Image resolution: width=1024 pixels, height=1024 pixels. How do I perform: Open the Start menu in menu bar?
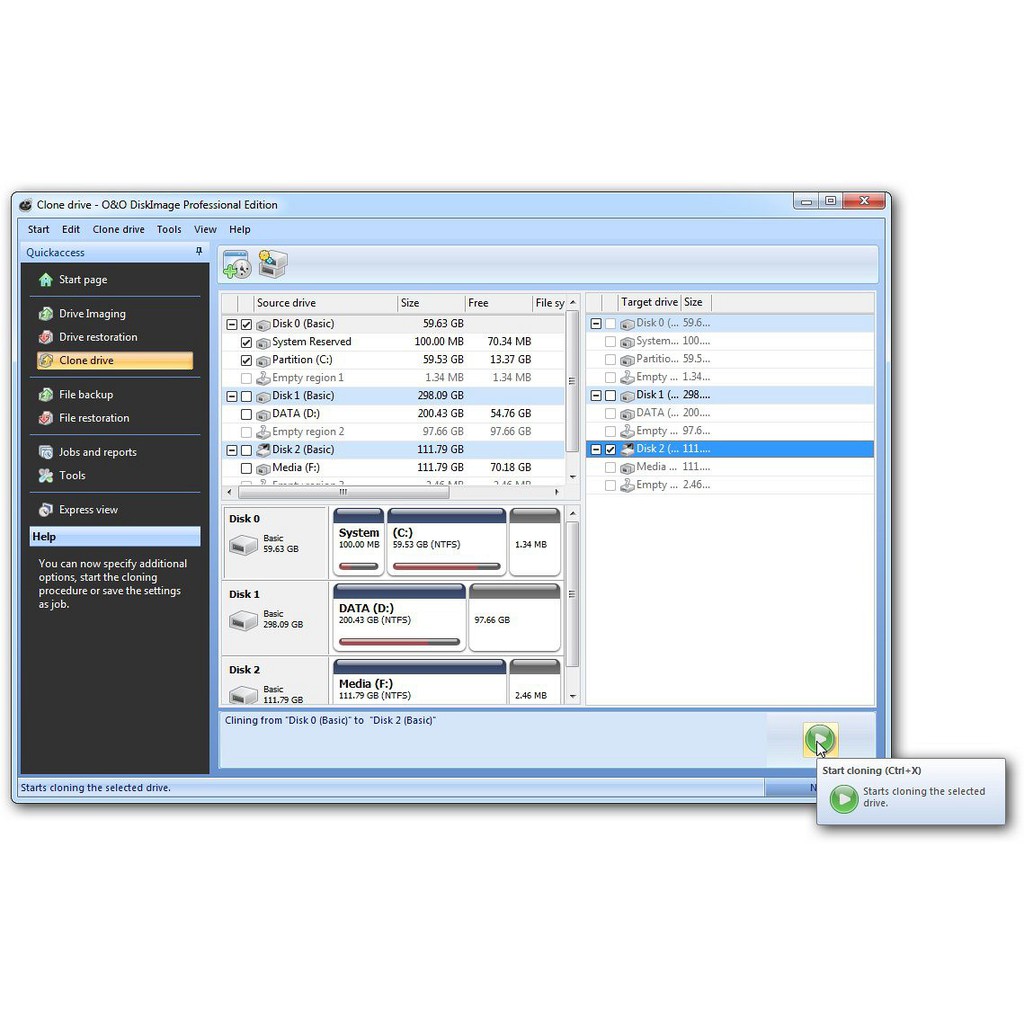[39, 229]
